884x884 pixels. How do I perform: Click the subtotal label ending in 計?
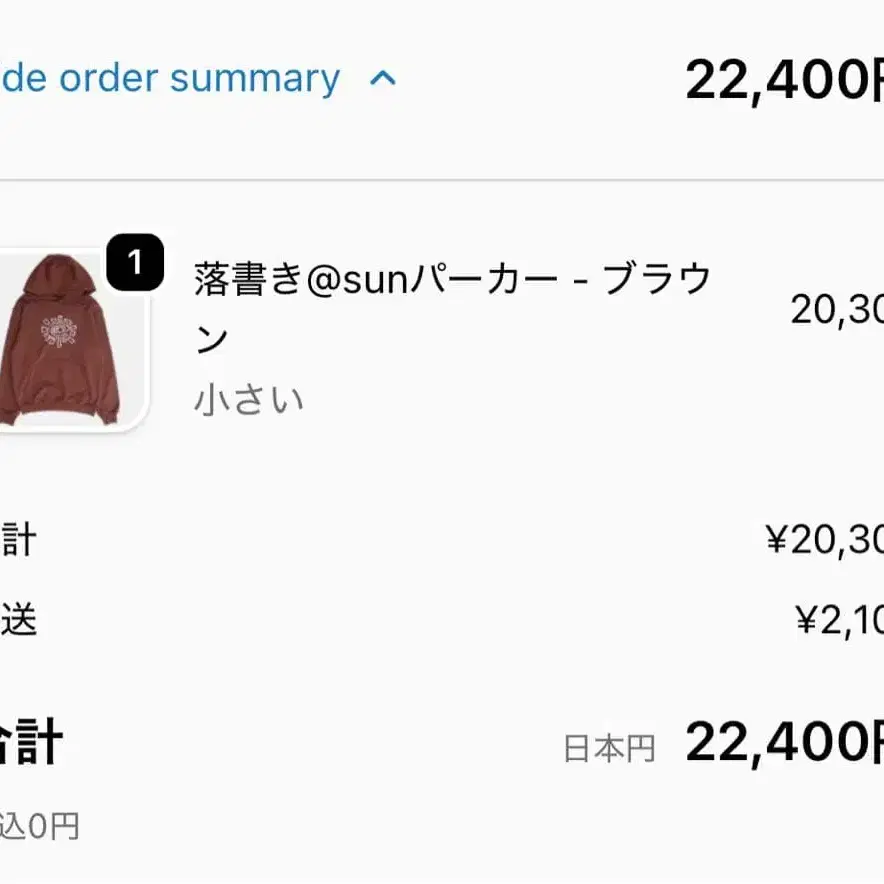(18, 540)
